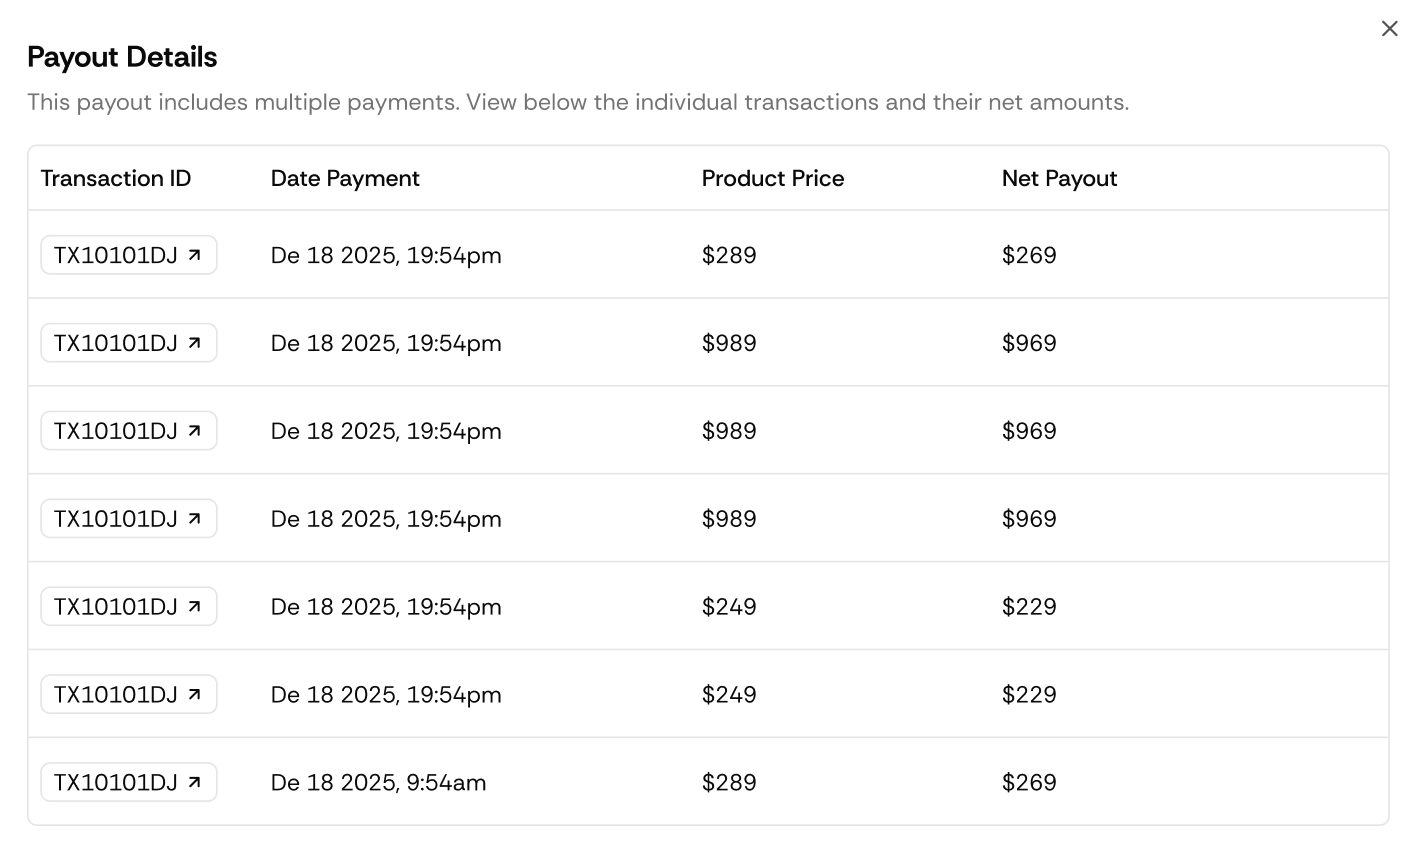Select the 9:54am date cell
The height and width of the screenshot is (850, 1410).
point(378,782)
